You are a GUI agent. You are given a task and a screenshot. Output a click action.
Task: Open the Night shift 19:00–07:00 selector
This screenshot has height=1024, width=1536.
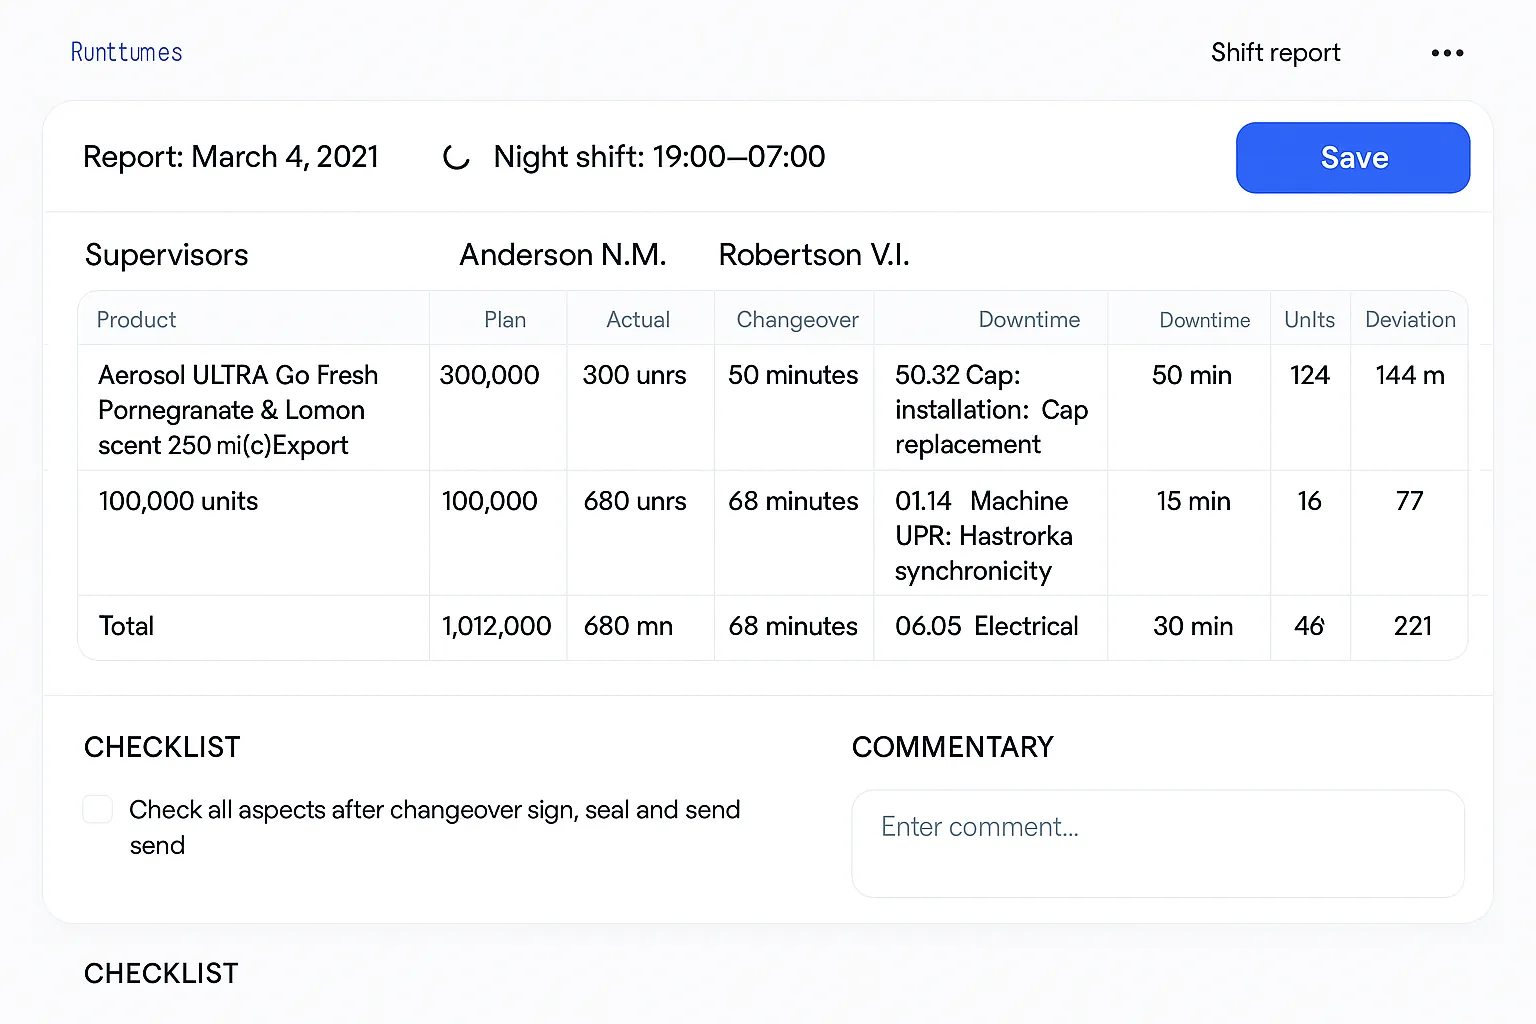click(659, 157)
